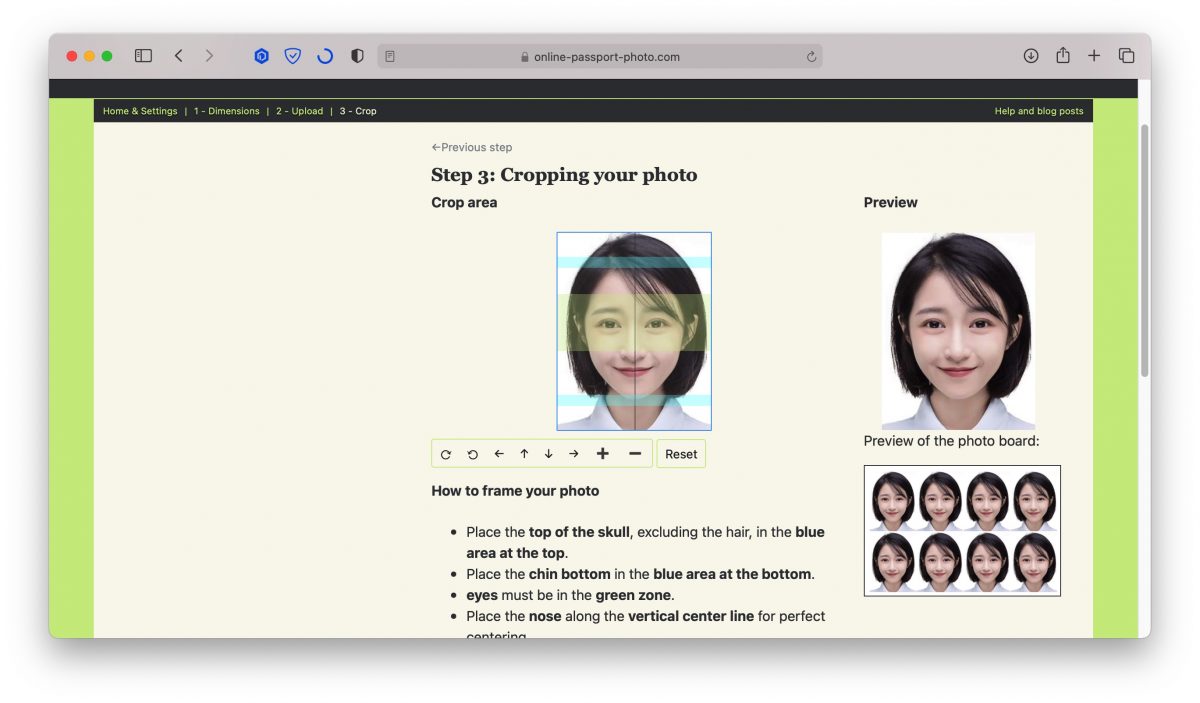Go to 2 - Upload step
Viewport: 1200px width, 703px height.
coord(300,111)
